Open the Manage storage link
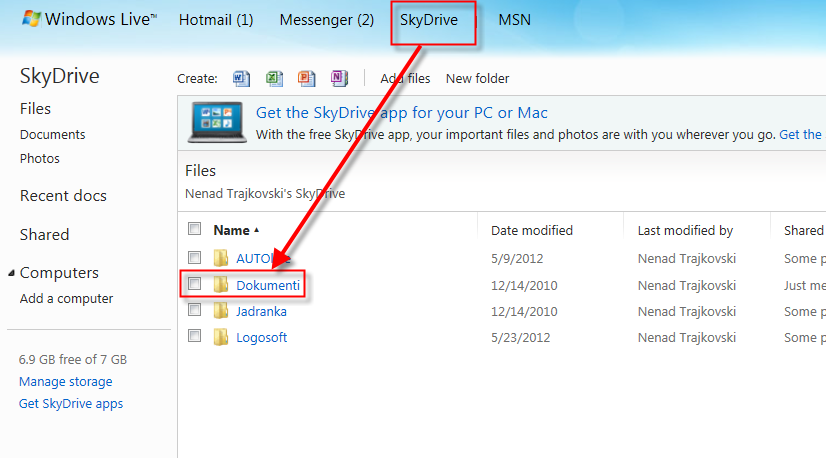826x458 pixels. tap(66, 381)
